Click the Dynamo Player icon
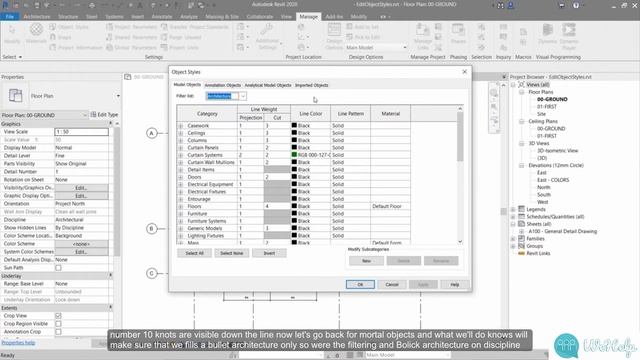The height and width of the screenshot is (360, 640). point(569,30)
